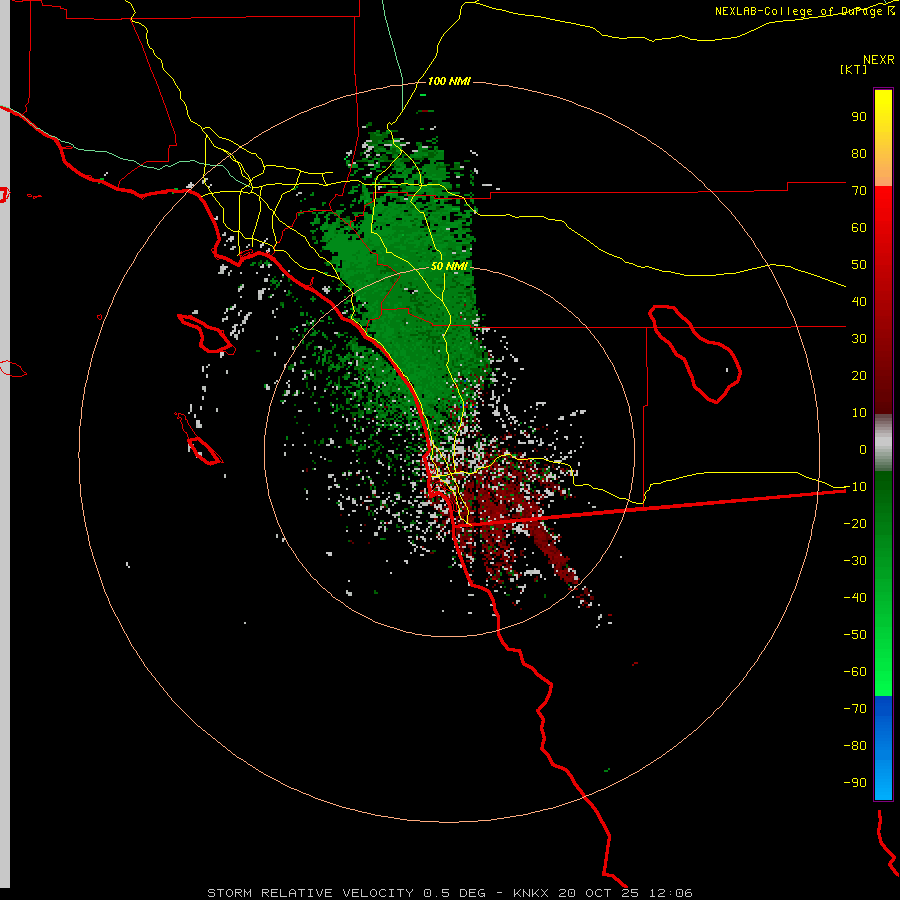Click the 90 value on the velocity scale
The height and width of the screenshot is (900, 900).
pos(859,117)
